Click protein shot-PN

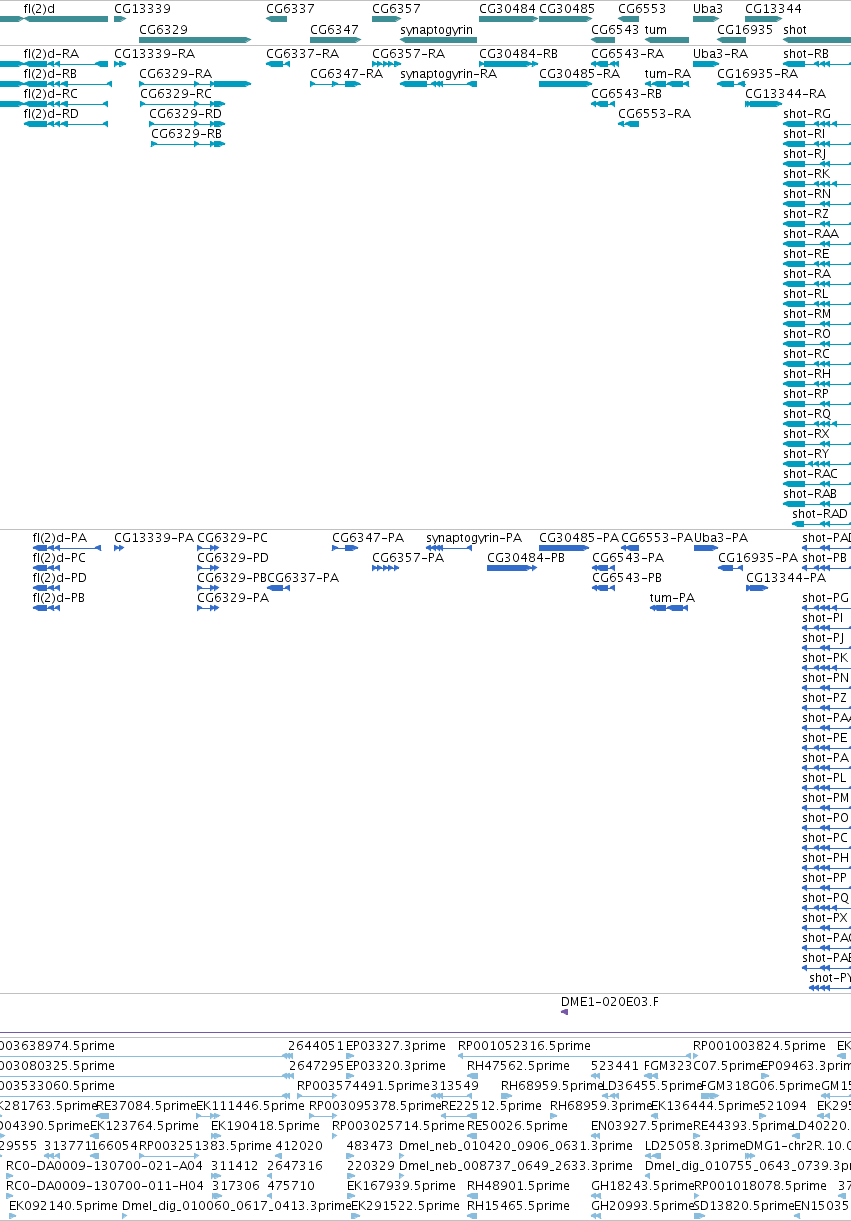[x=826, y=678]
